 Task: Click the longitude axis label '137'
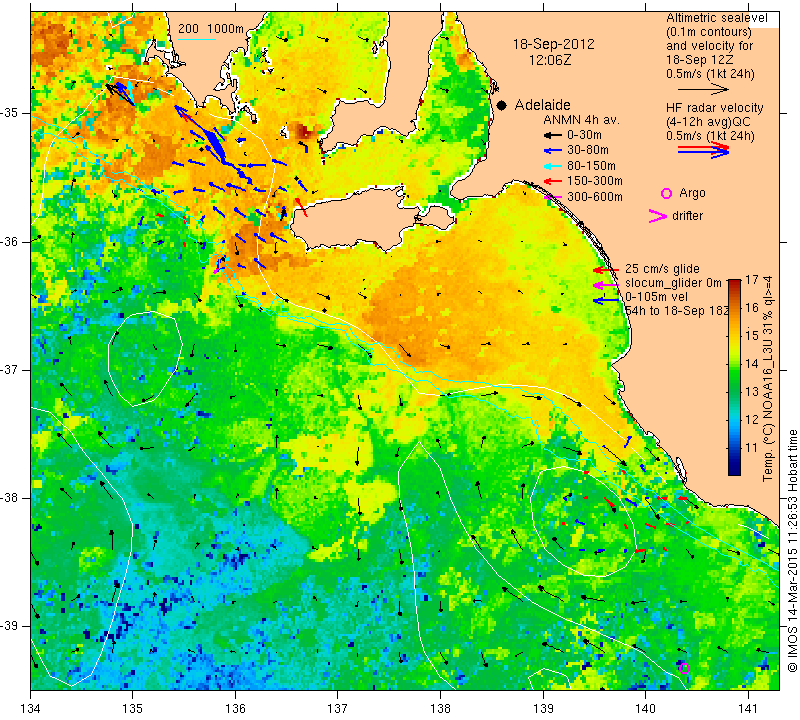[x=338, y=708]
